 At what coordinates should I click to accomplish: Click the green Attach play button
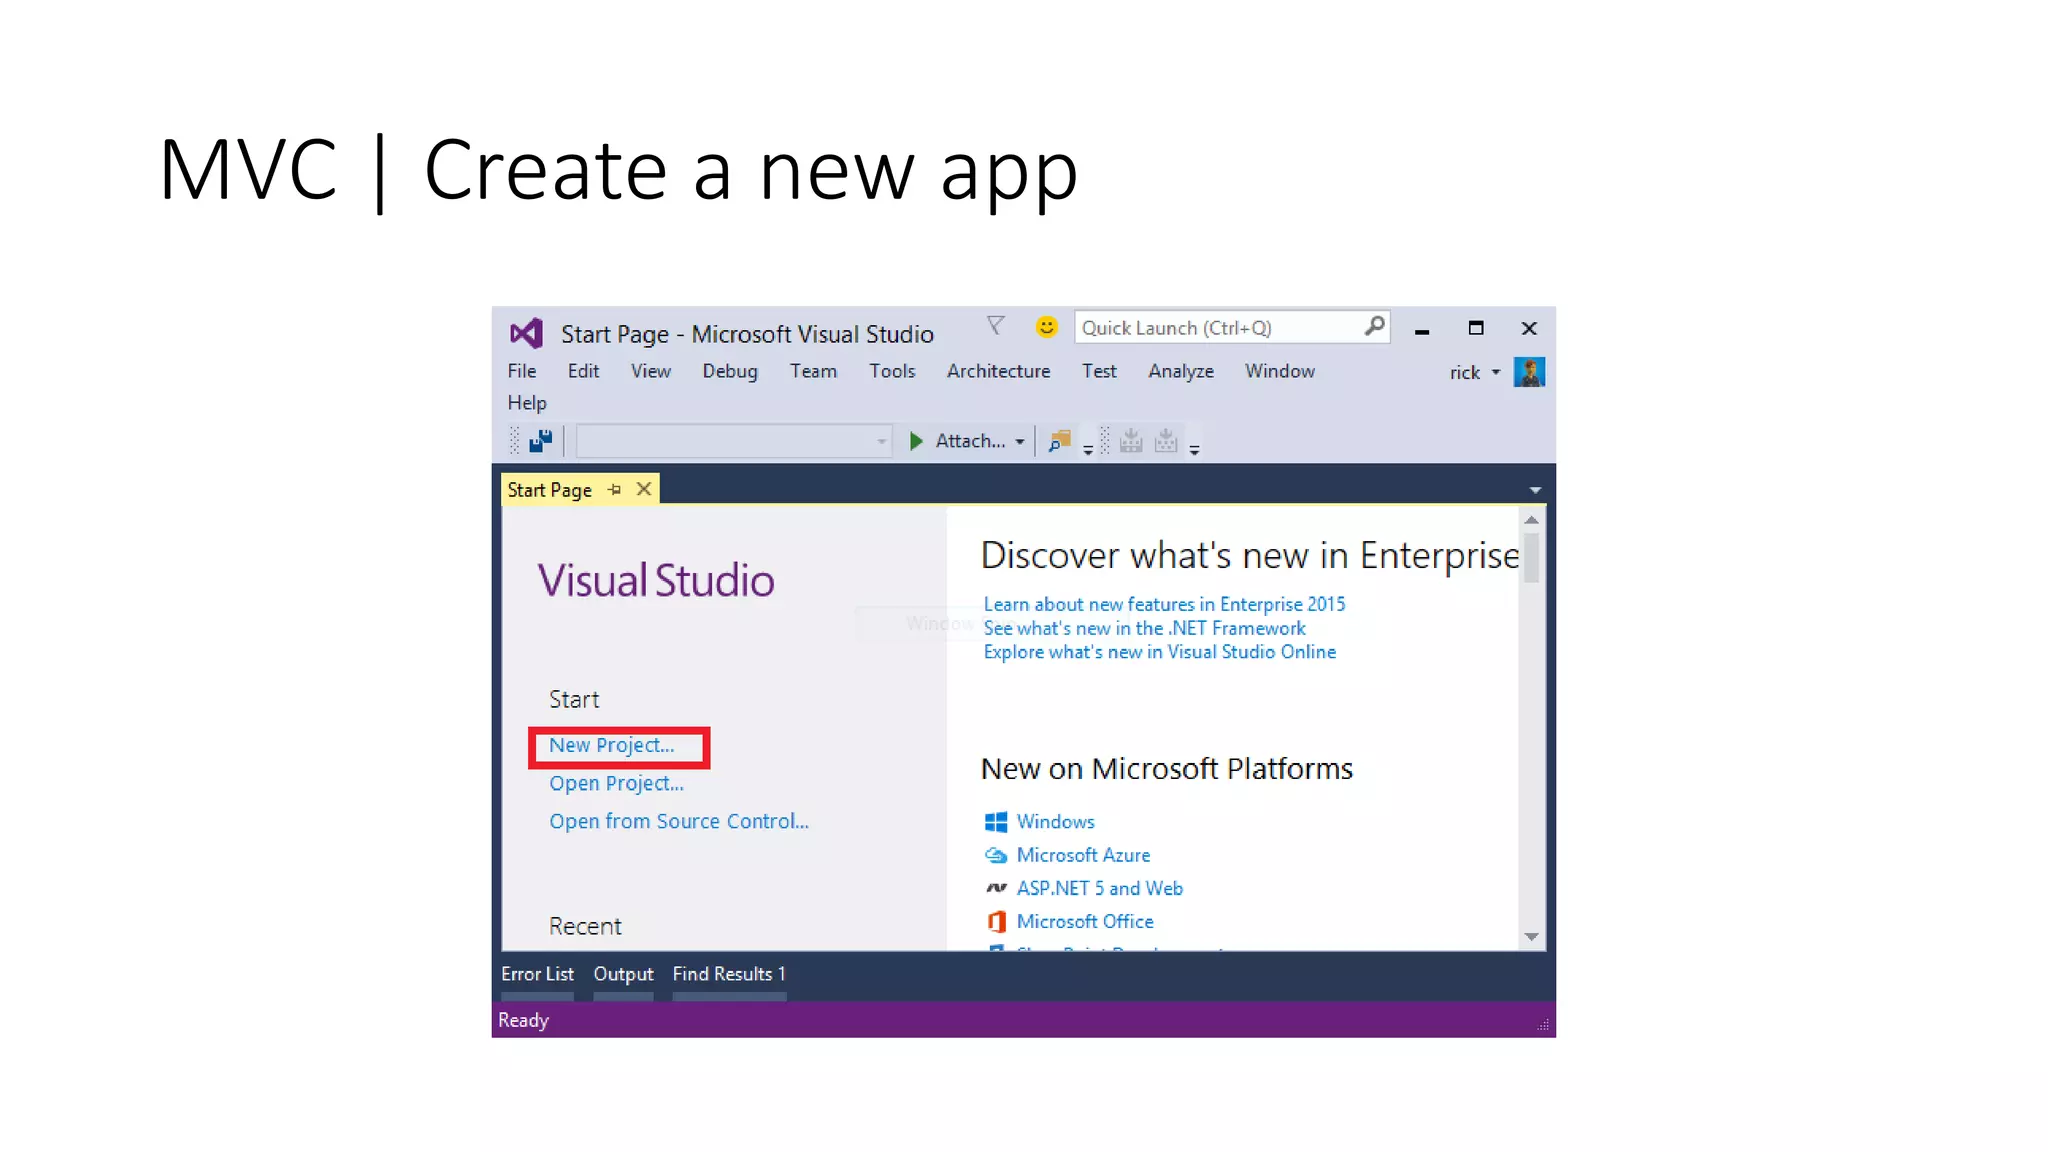tap(915, 441)
